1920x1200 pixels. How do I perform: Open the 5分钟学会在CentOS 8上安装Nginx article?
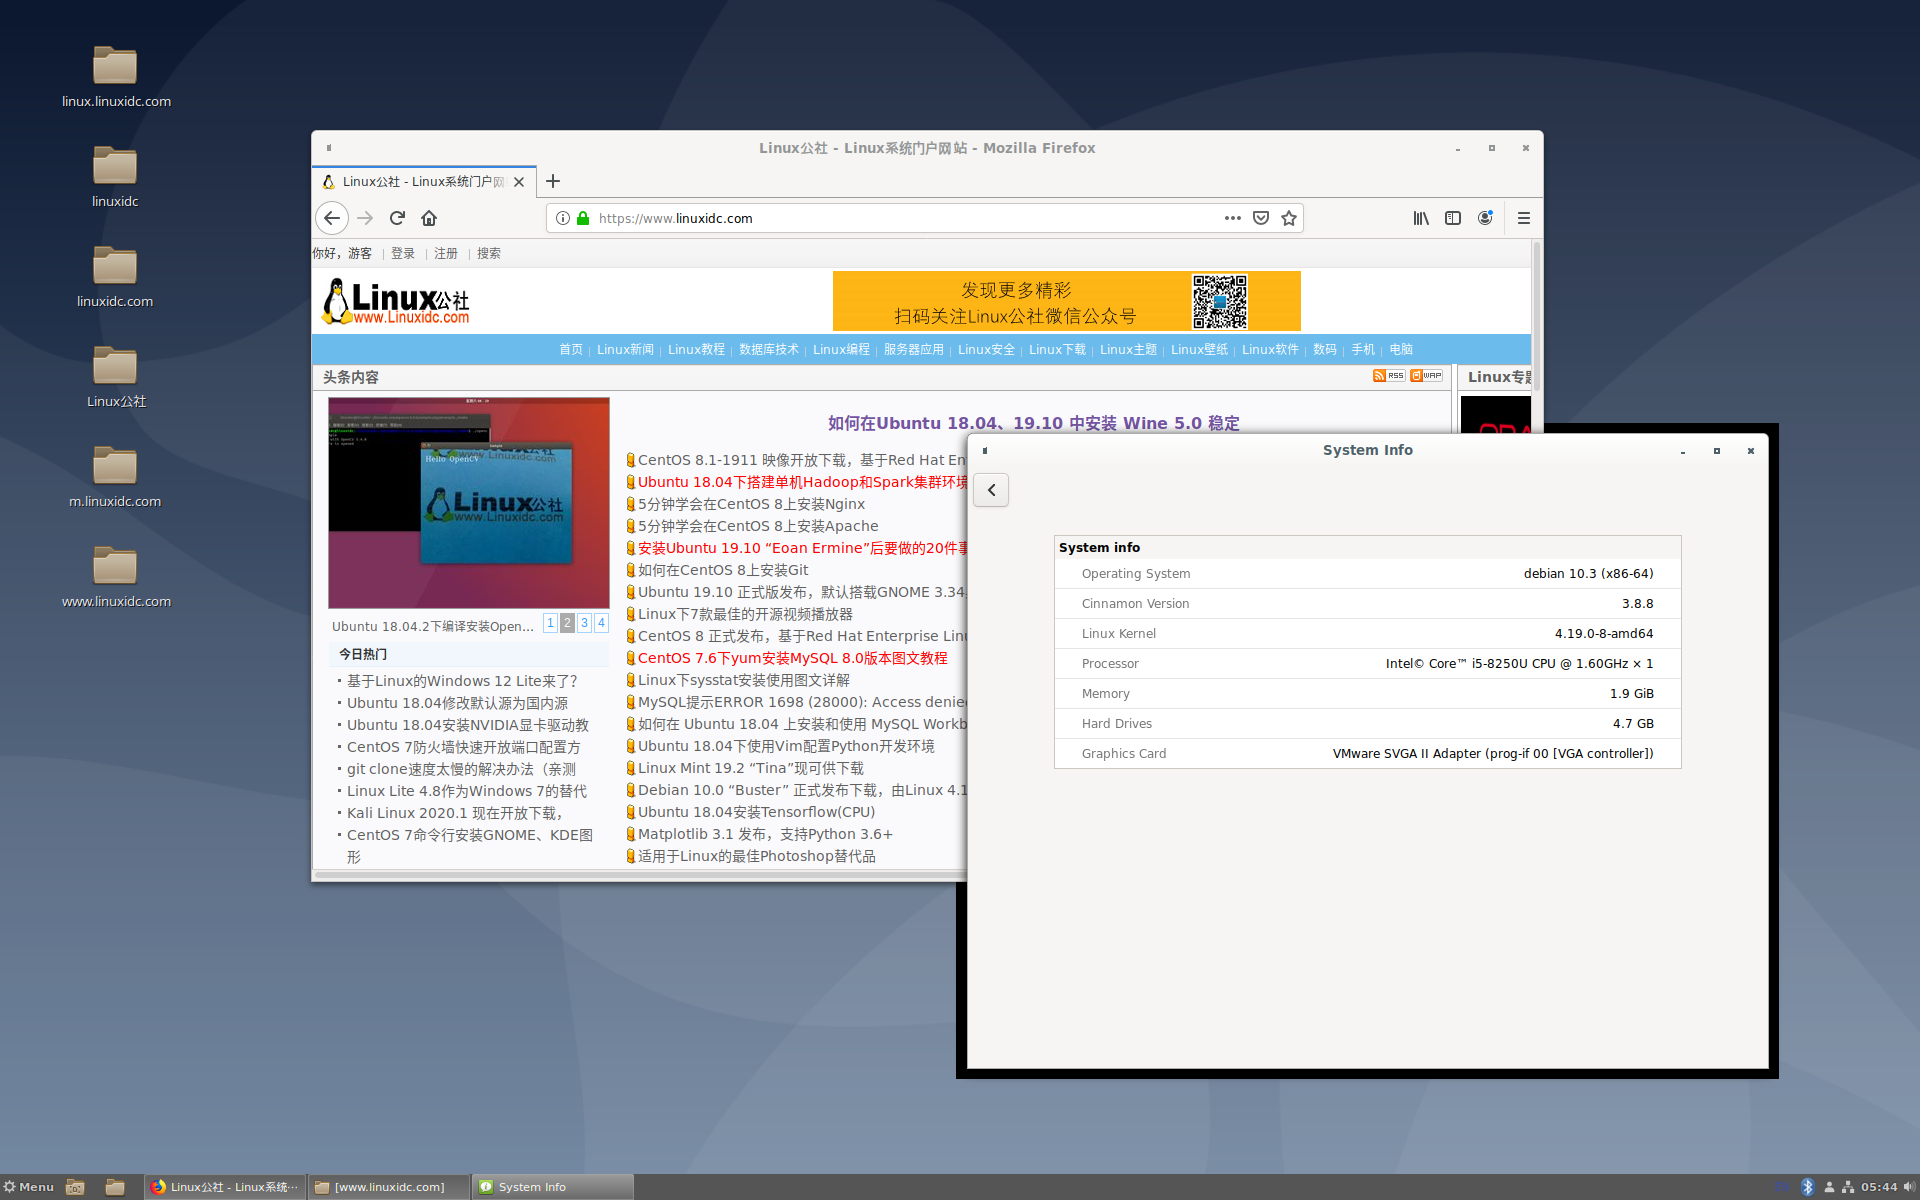(x=751, y=504)
